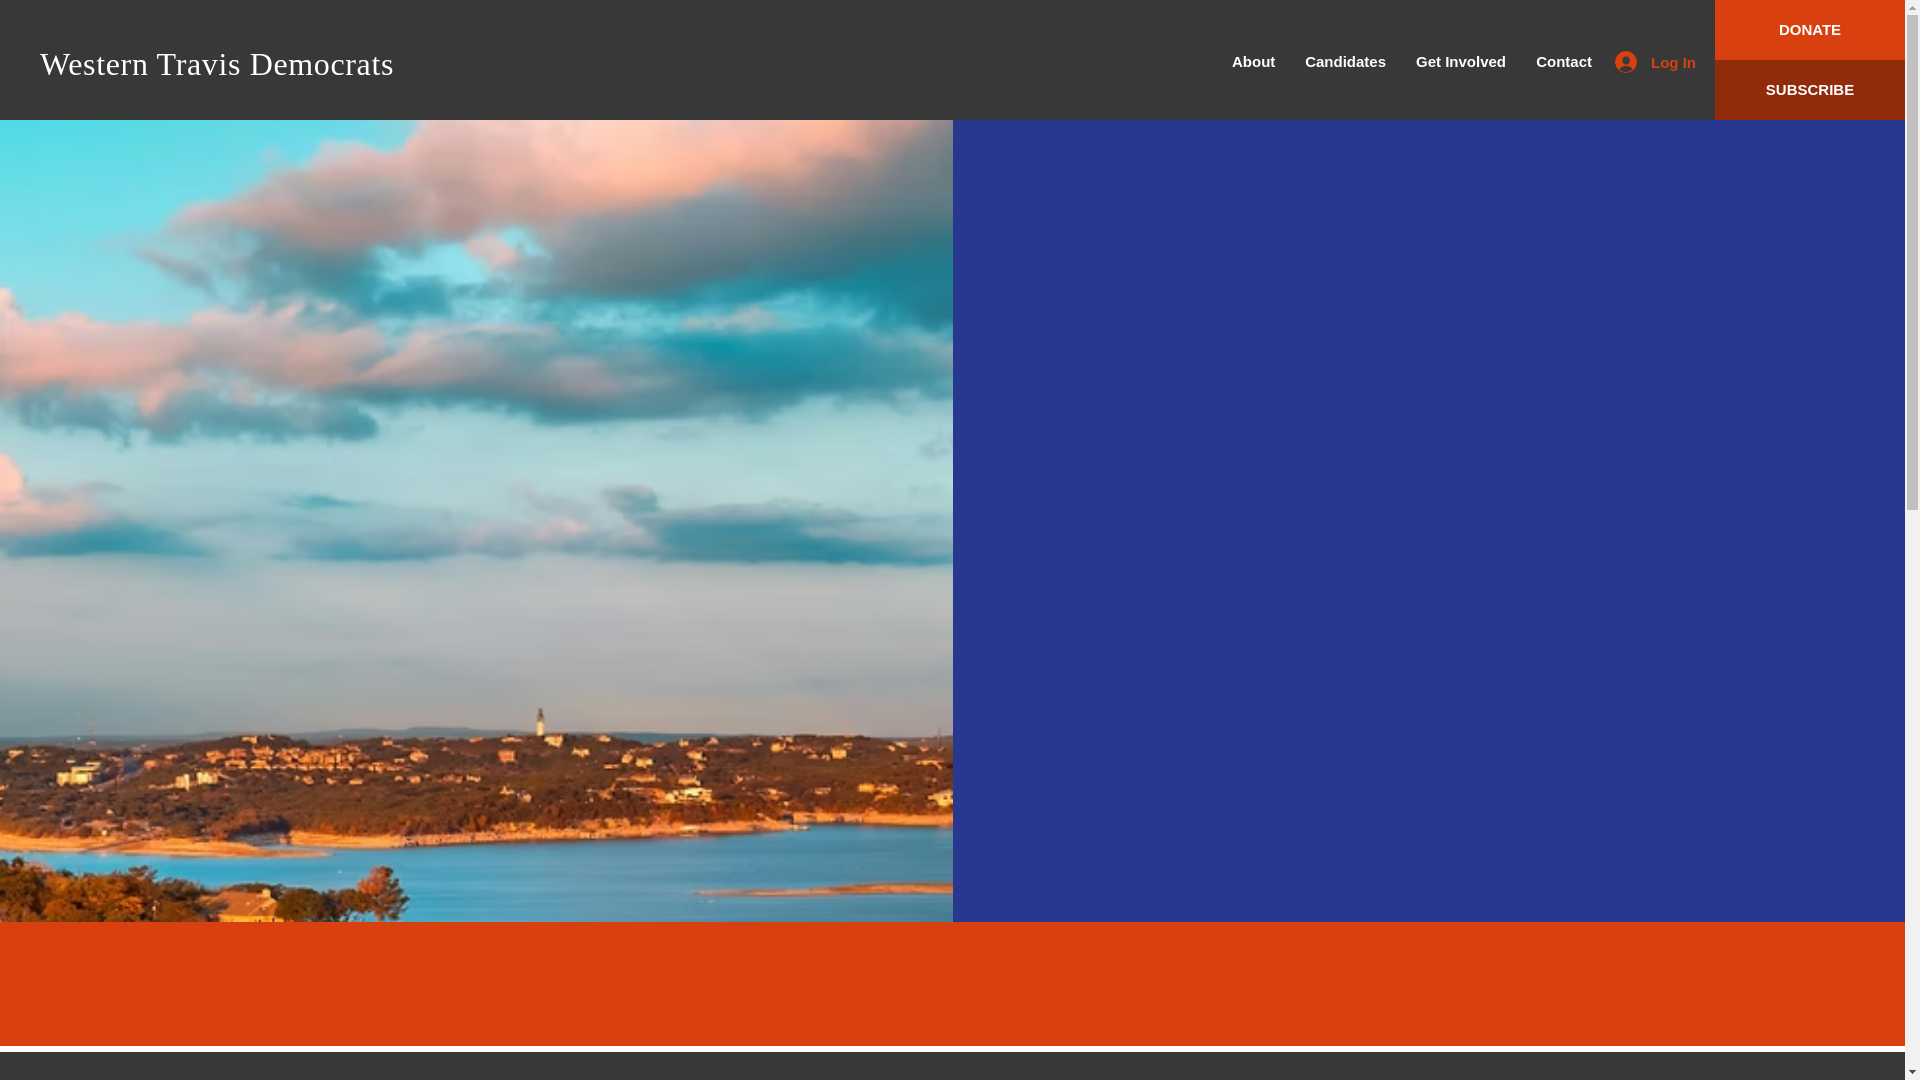Click the user avatar icon beside Log In
Viewport: 1920px width, 1080px height.
pos(1625,62)
